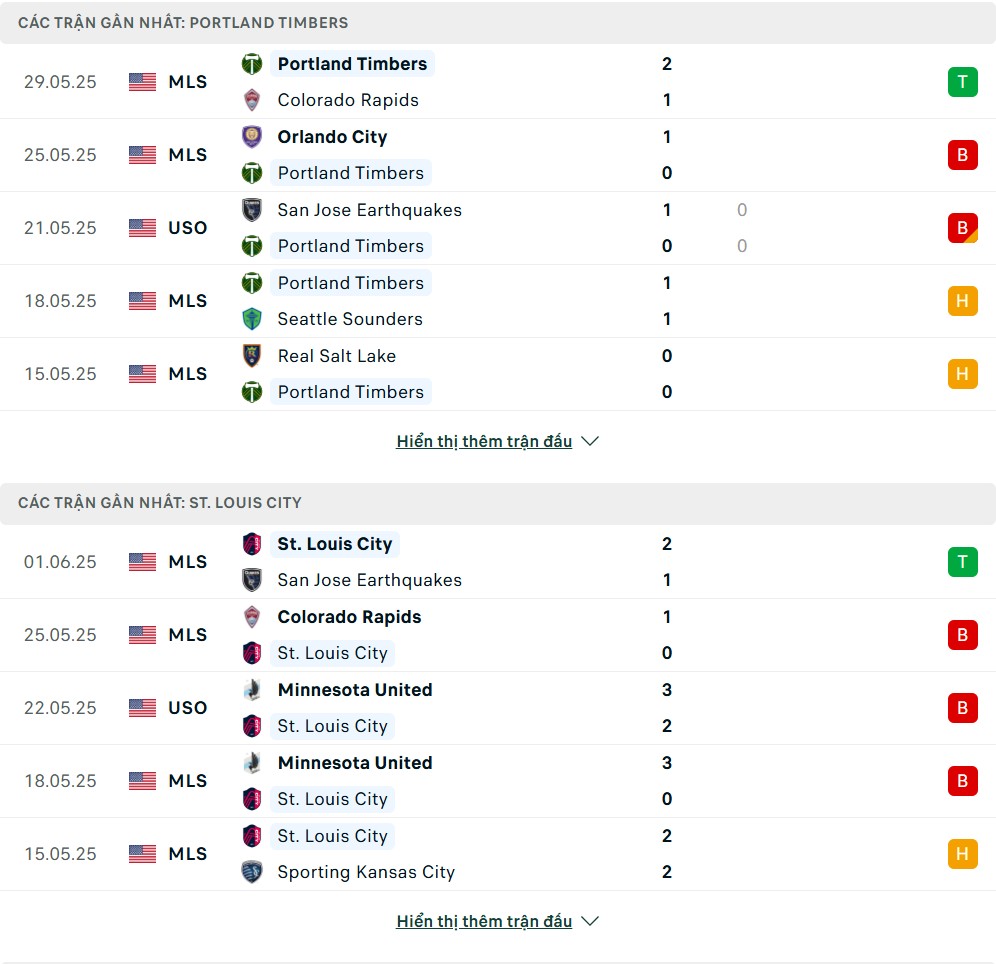Open the 'Hiển thị thêm trận đấu' link under St. Louis City
The height and width of the screenshot is (964, 996).
[x=484, y=921]
